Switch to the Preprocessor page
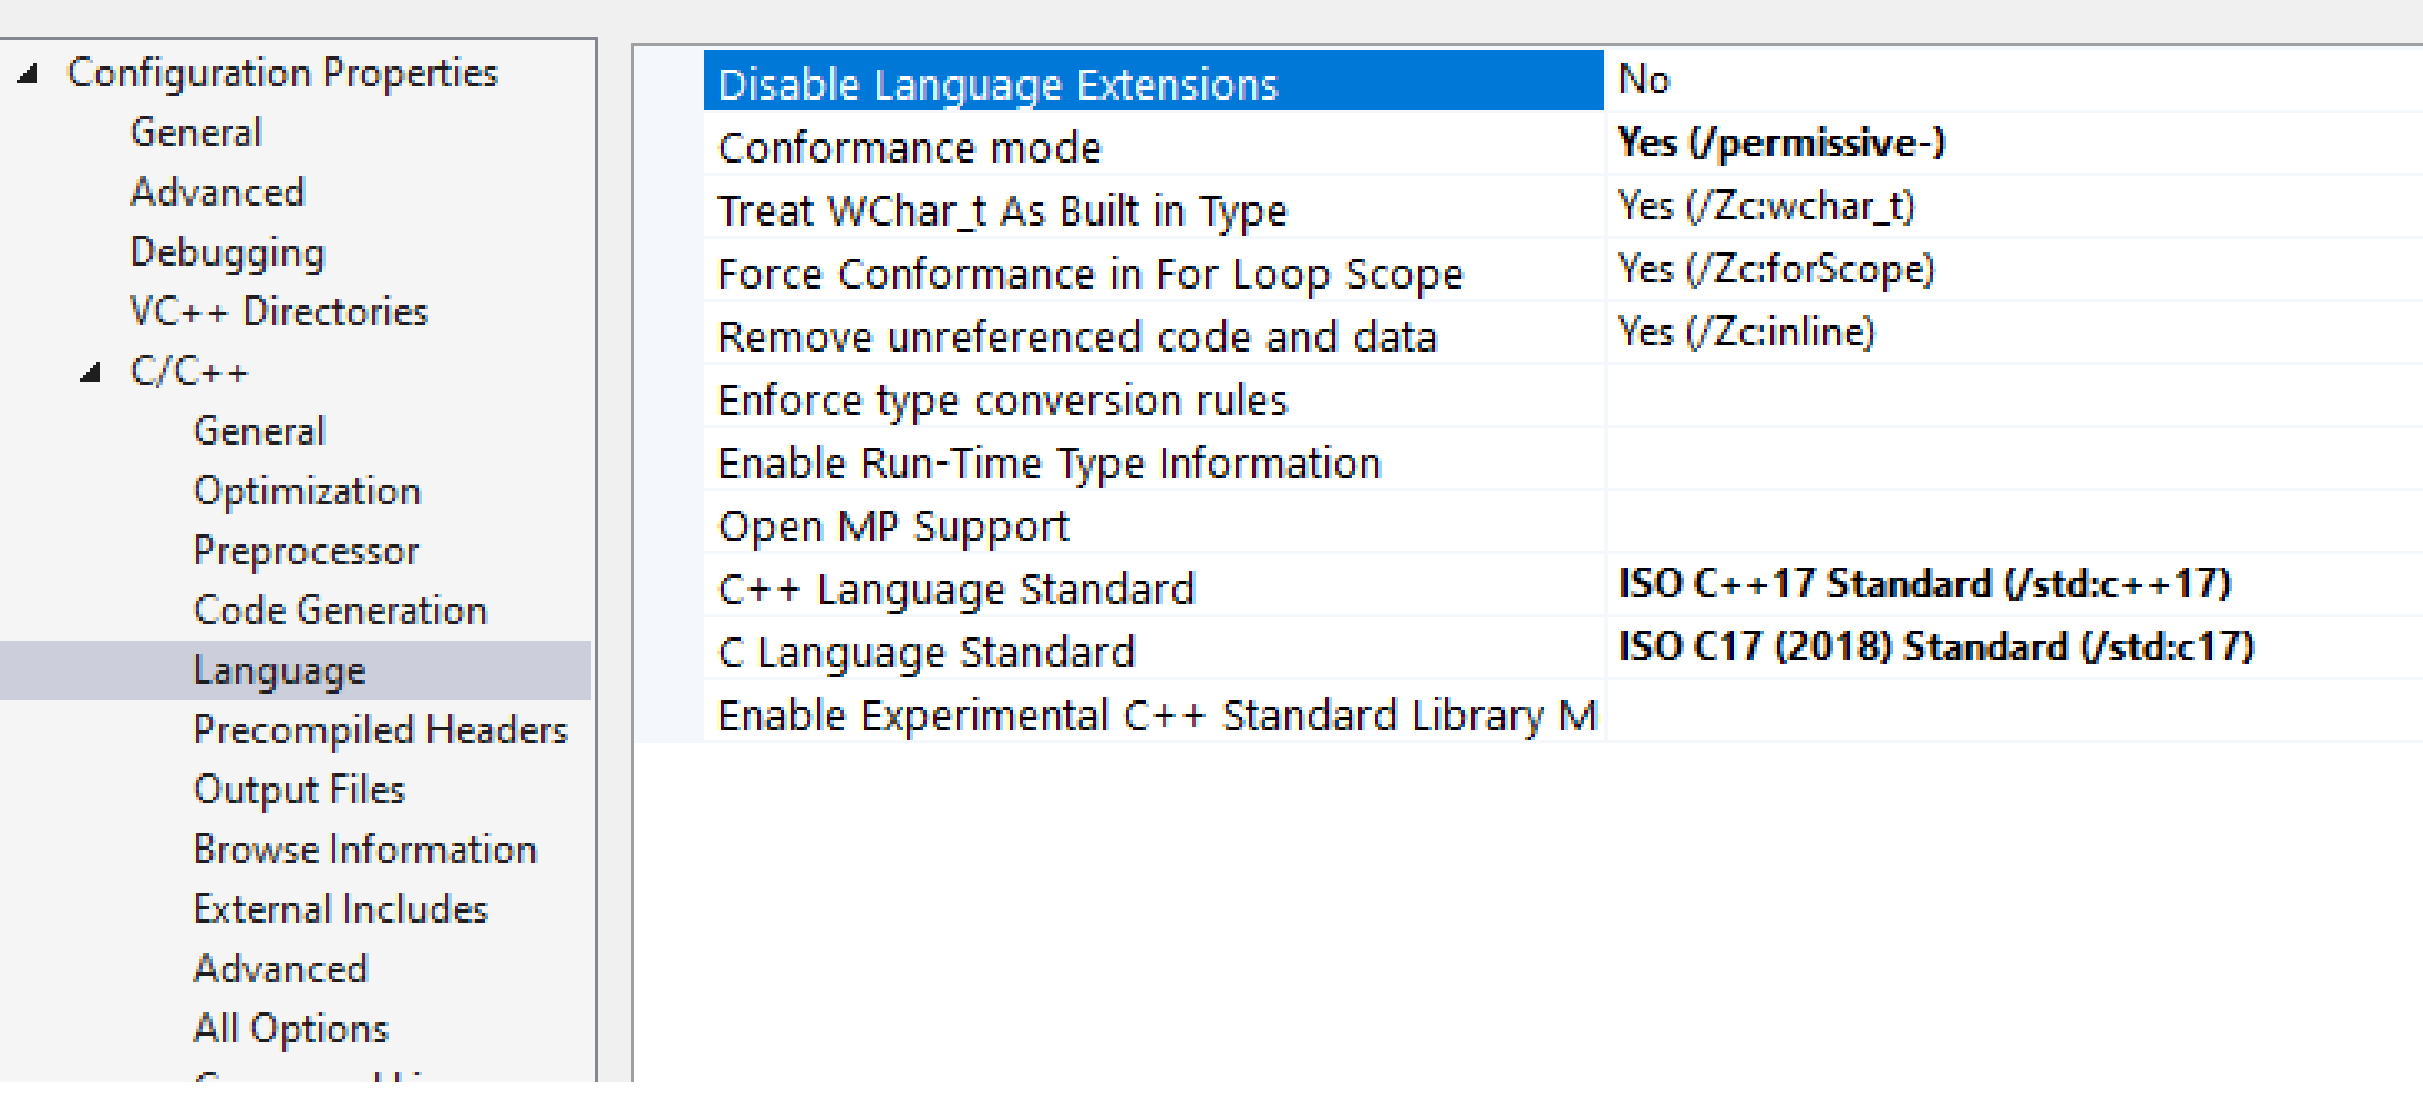The image size is (2423, 1096). tap(307, 549)
